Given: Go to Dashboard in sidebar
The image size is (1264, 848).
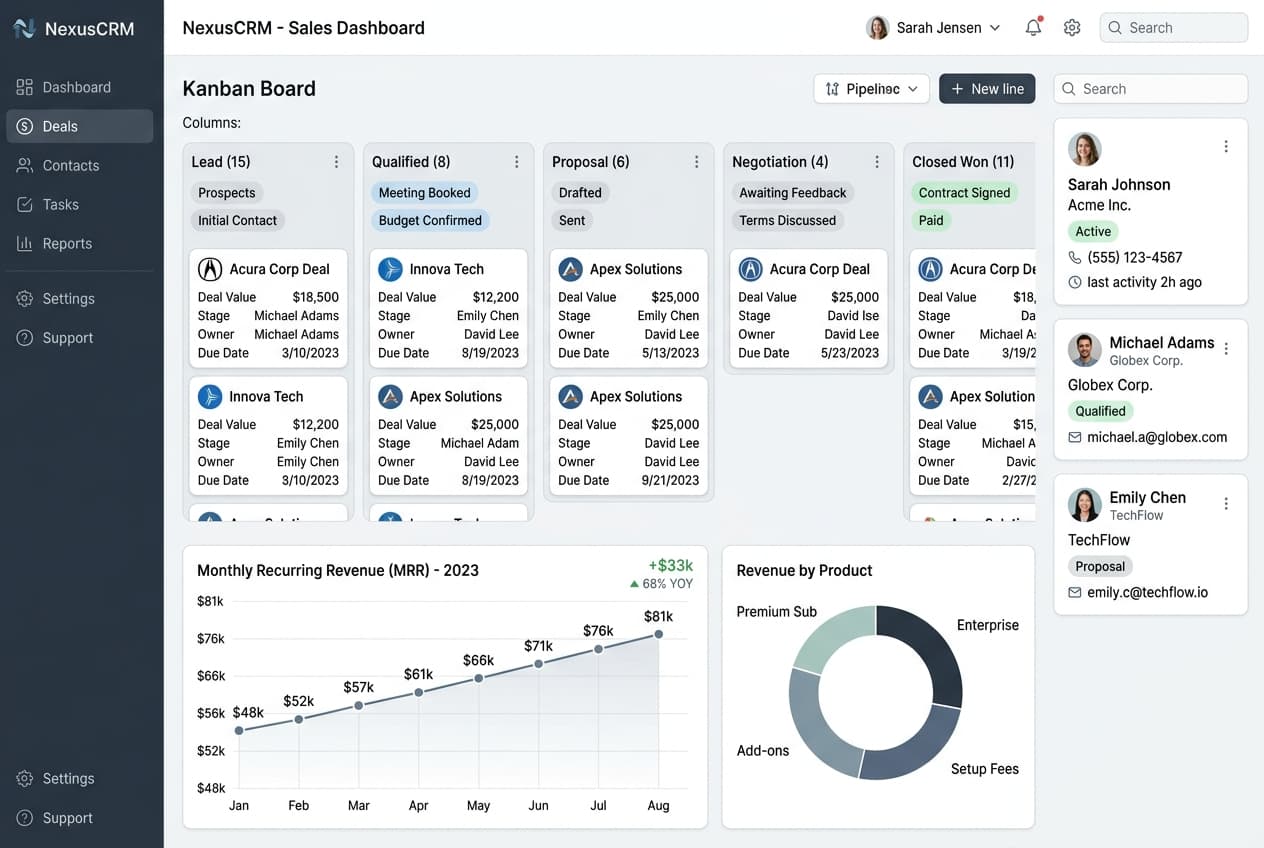Looking at the screenshot, I should click(80, 87).
